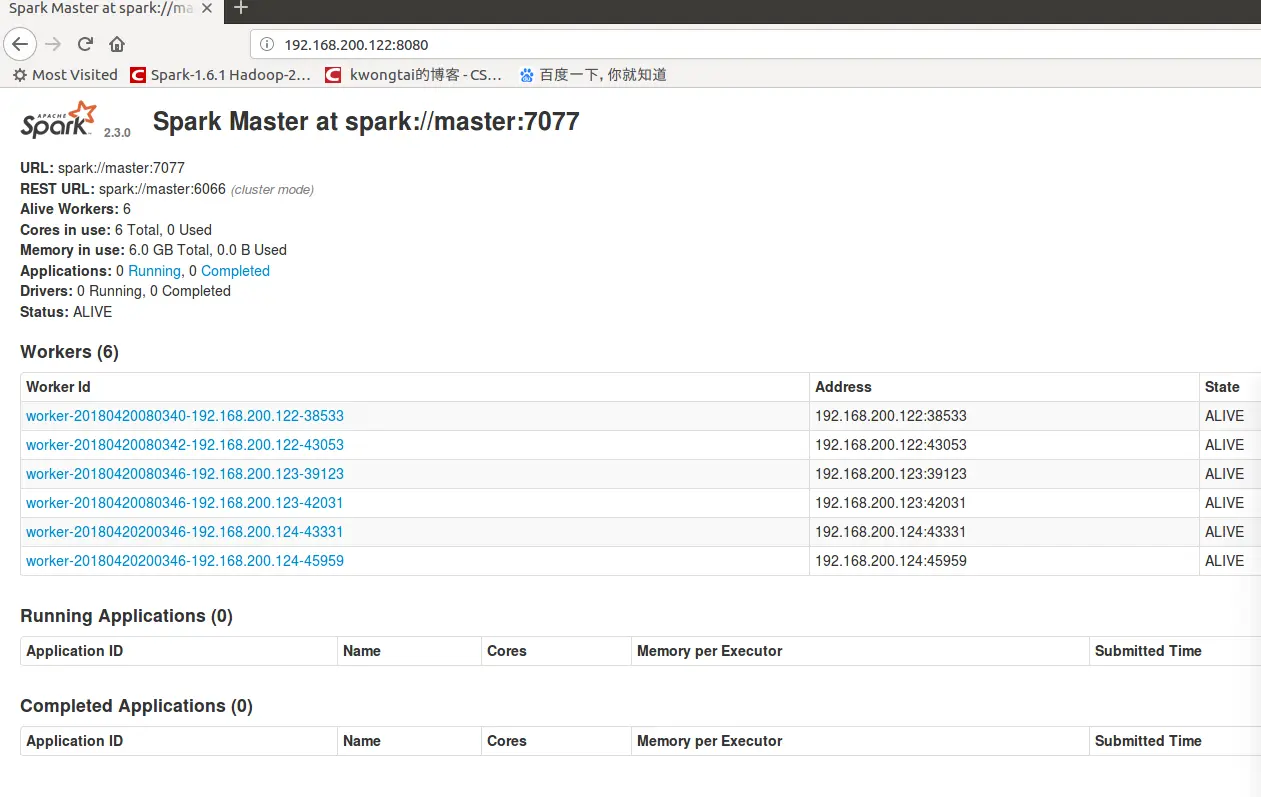Screen dimensions: 1261x797
Task: Click the Cores in use line
Action: coord(116,230)
